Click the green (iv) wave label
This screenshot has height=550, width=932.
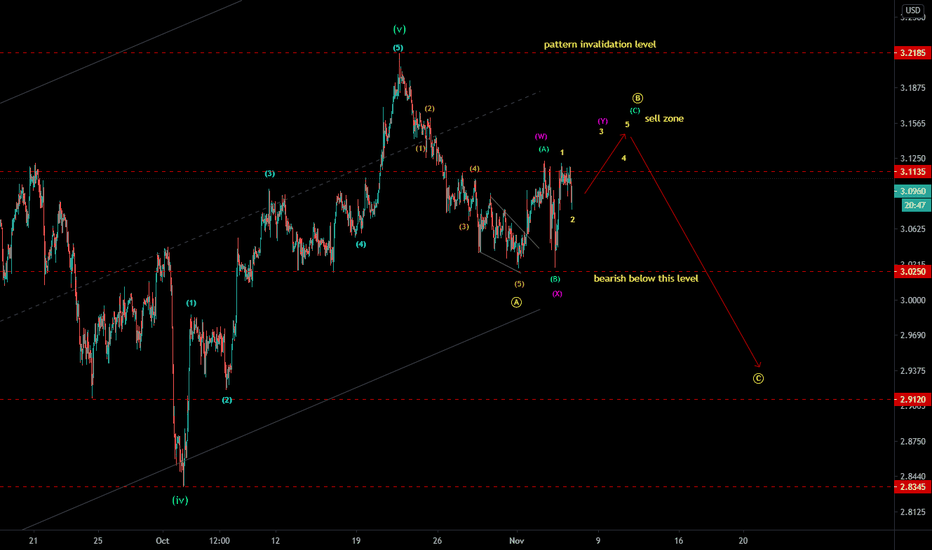(x=180, y=500)
